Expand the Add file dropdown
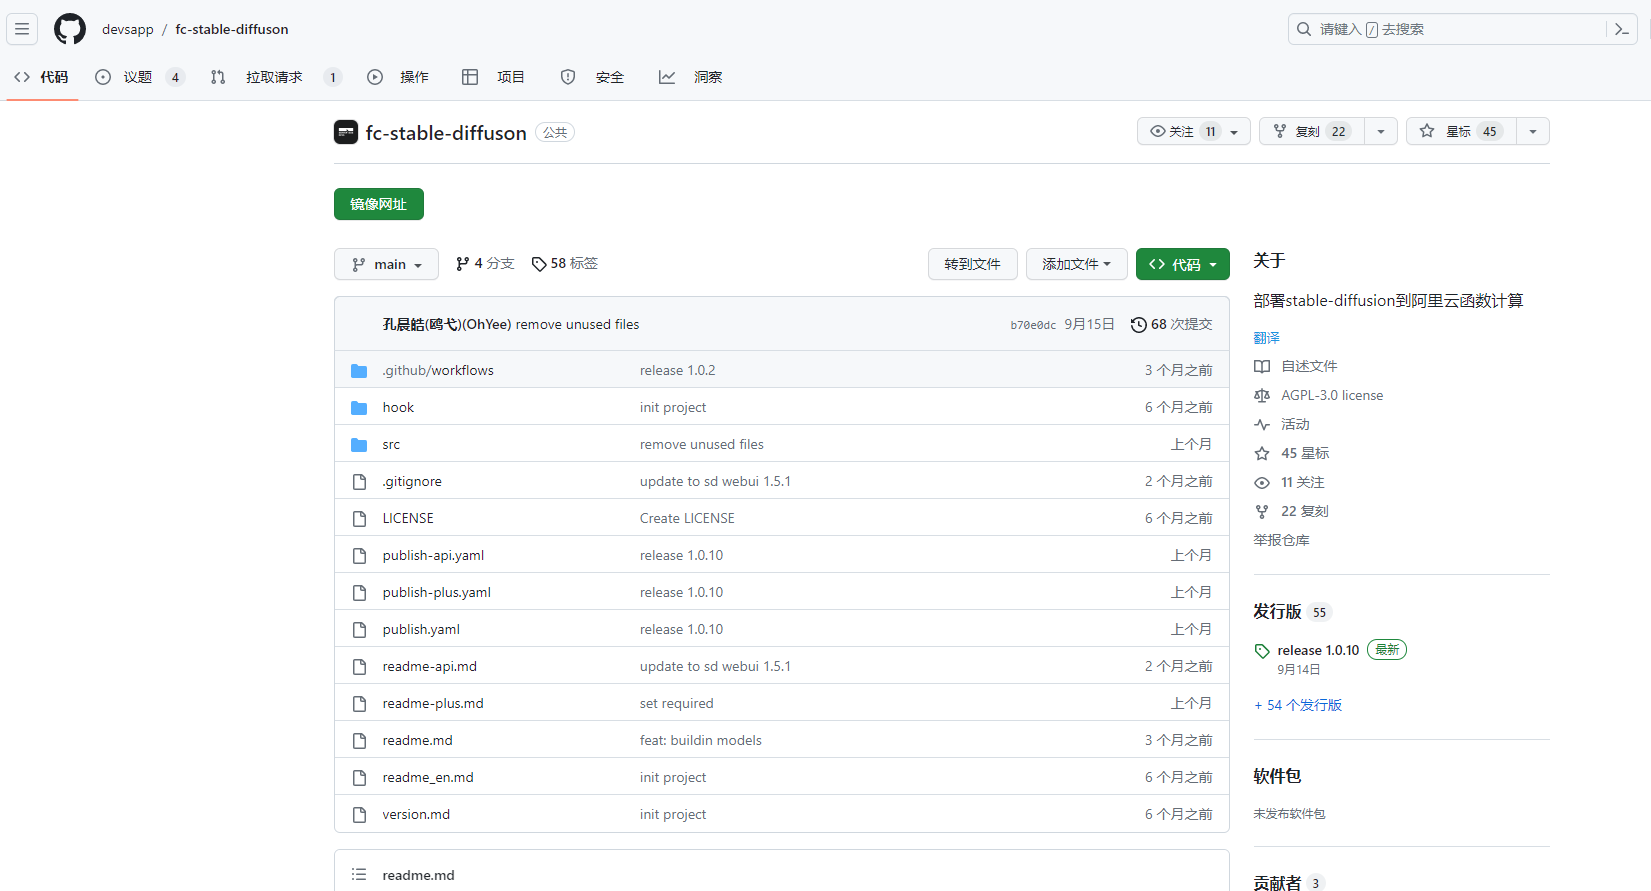 [1076, 264]
